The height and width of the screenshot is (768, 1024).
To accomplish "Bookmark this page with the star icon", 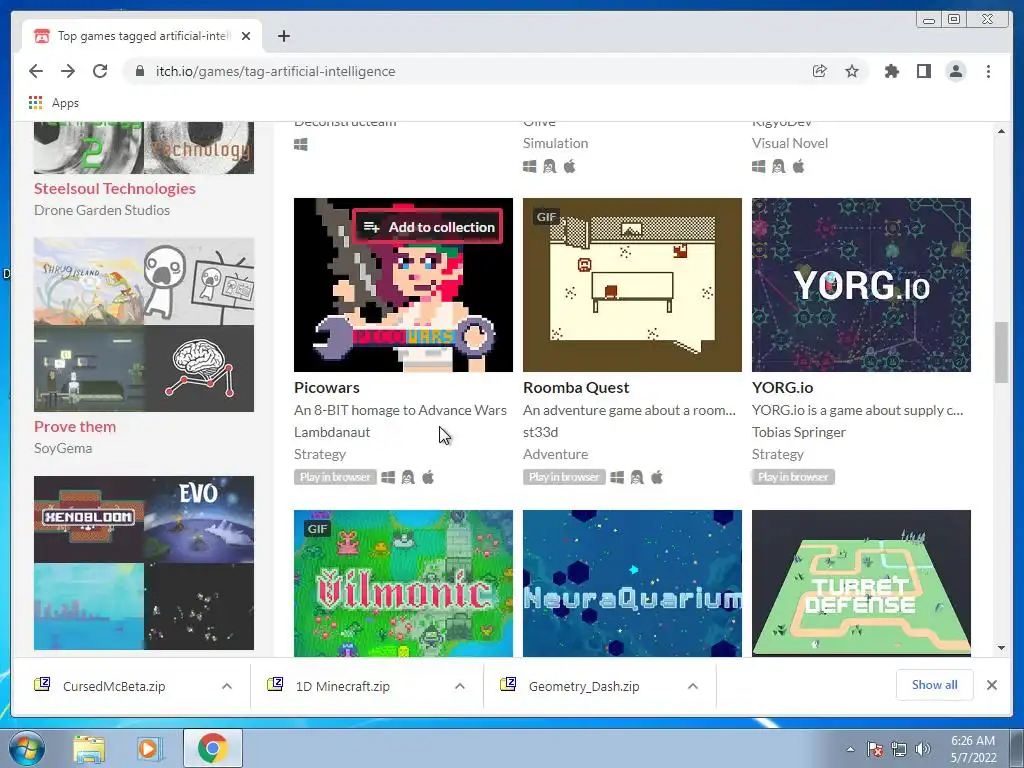I will 852,71.
